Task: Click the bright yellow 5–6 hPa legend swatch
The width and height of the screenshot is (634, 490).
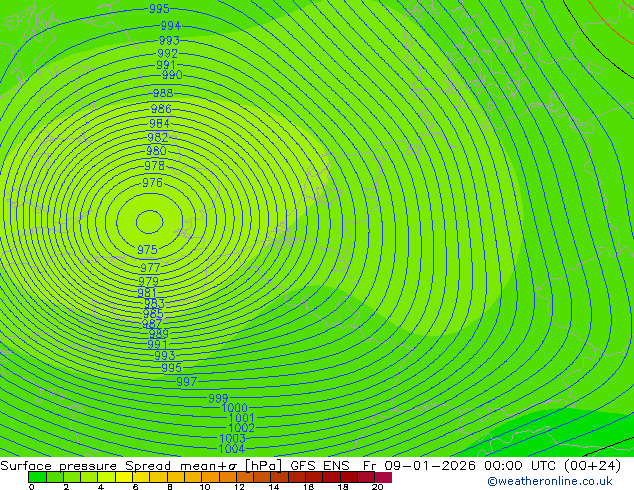Action: (124, 477)
